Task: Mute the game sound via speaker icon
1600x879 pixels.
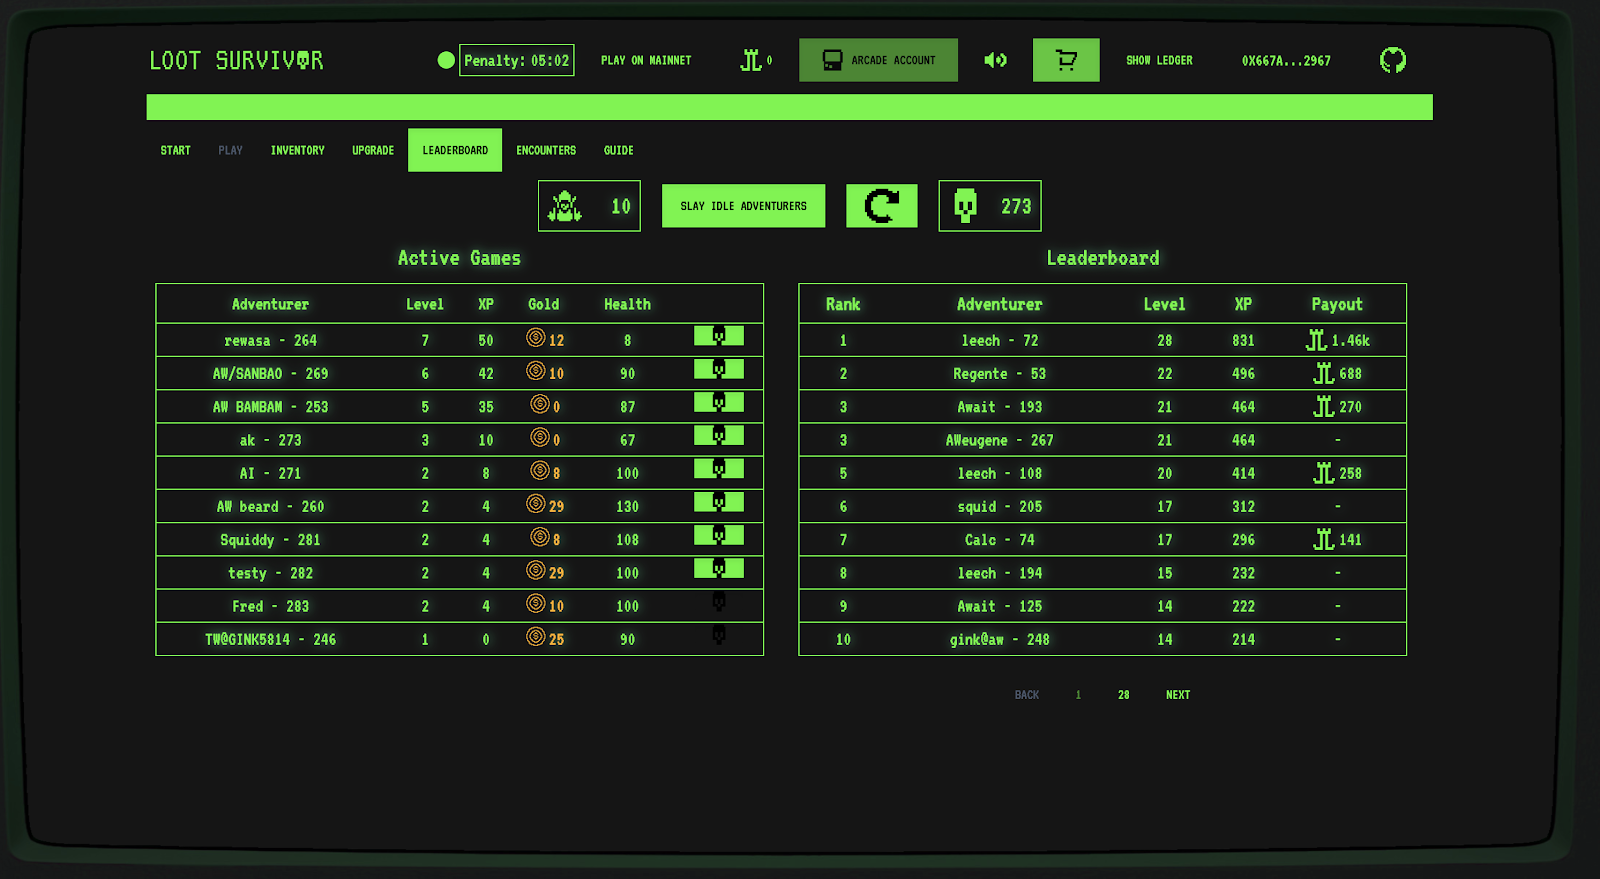Action: click(995, 60)
